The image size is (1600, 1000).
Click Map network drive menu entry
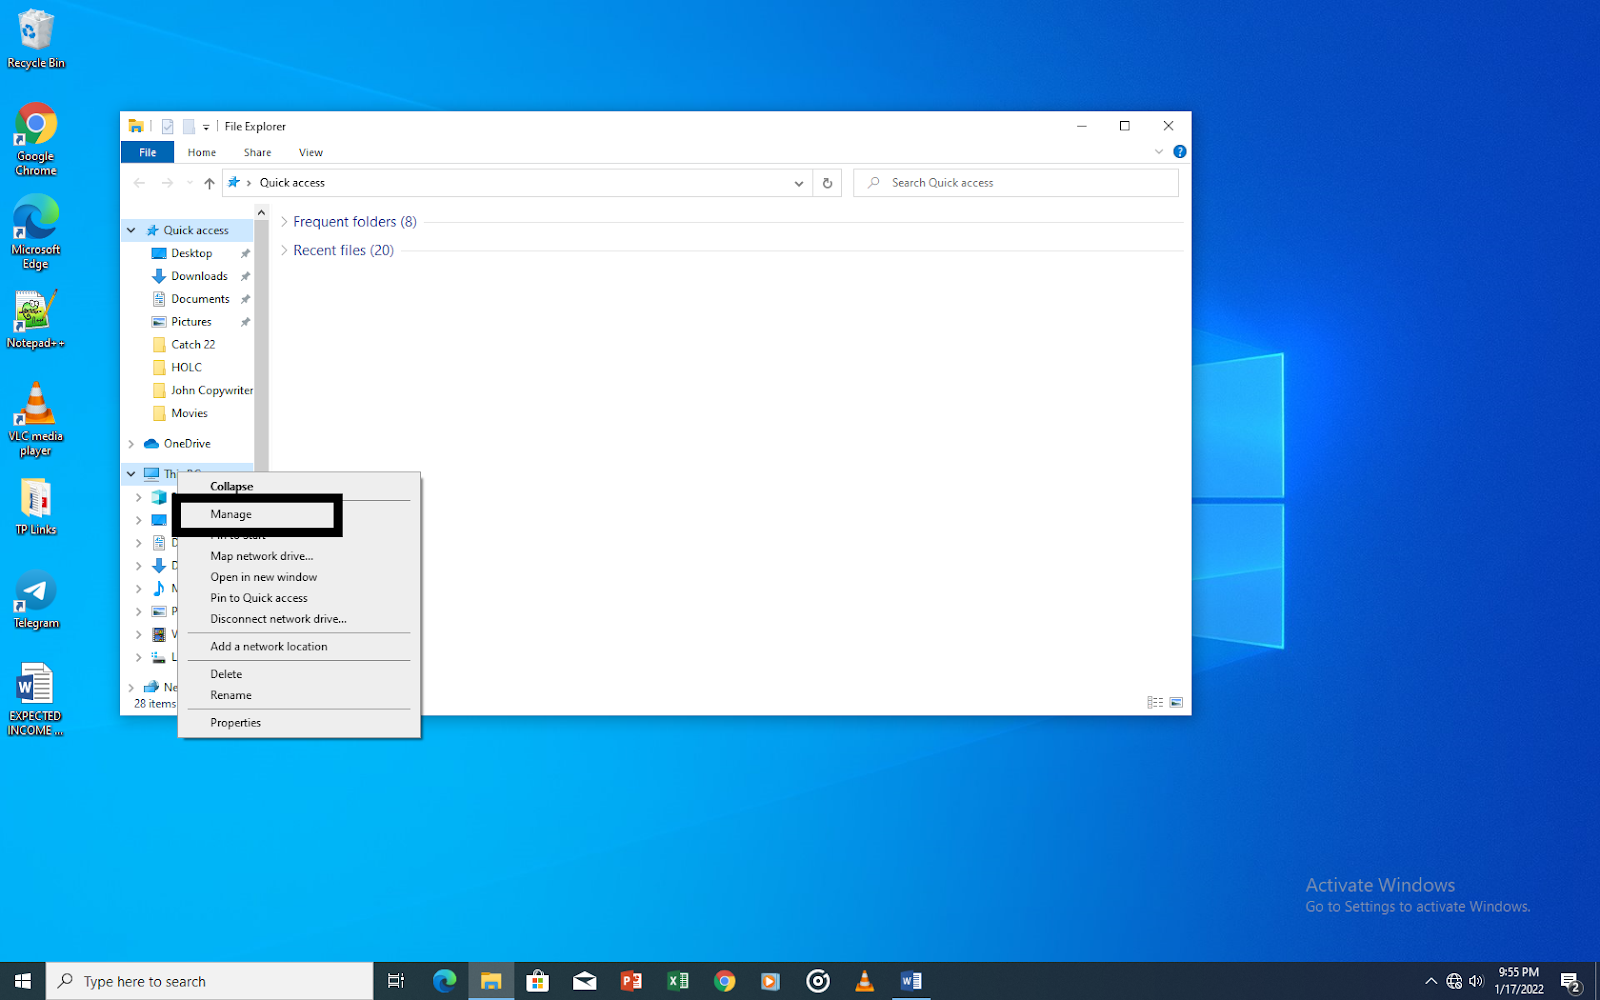pyautogui.click(x=261, y=556)
